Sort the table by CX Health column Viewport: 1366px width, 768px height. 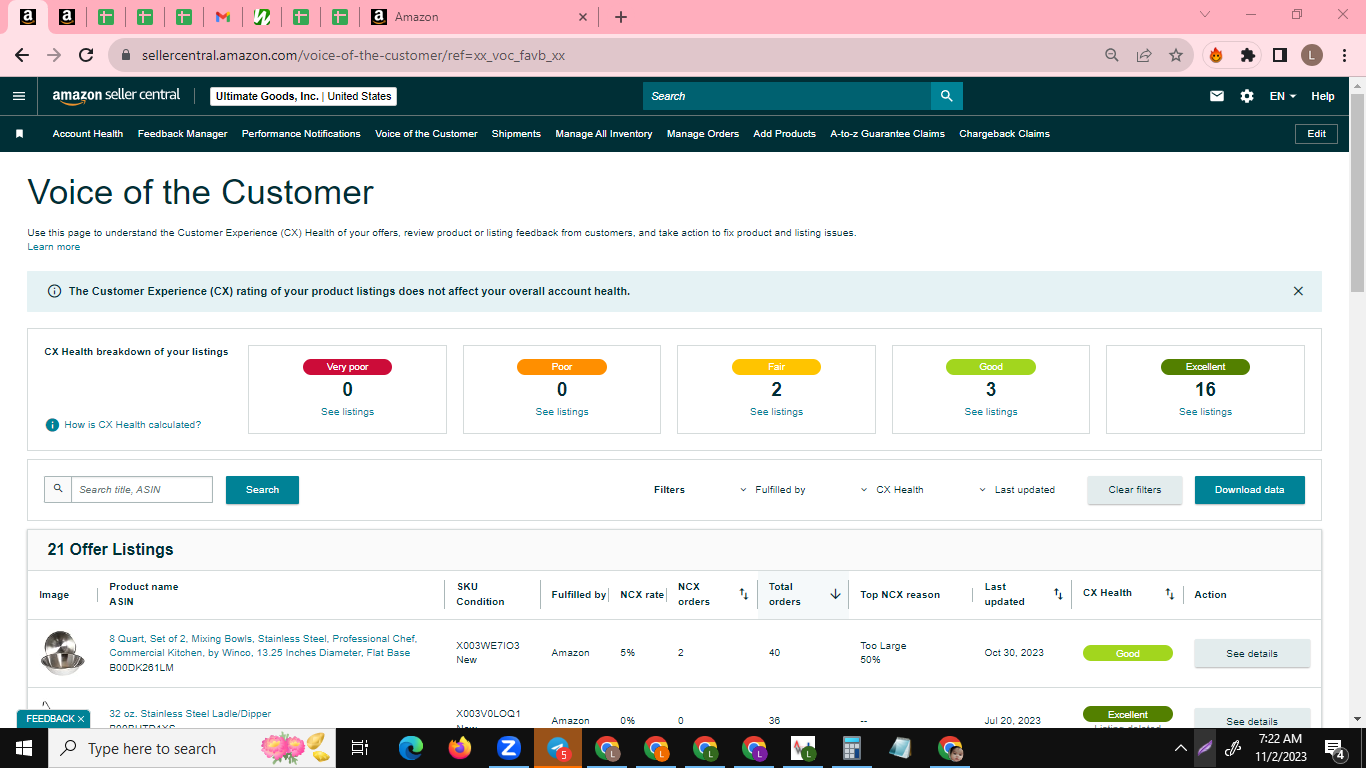[x=1169, y=594]
